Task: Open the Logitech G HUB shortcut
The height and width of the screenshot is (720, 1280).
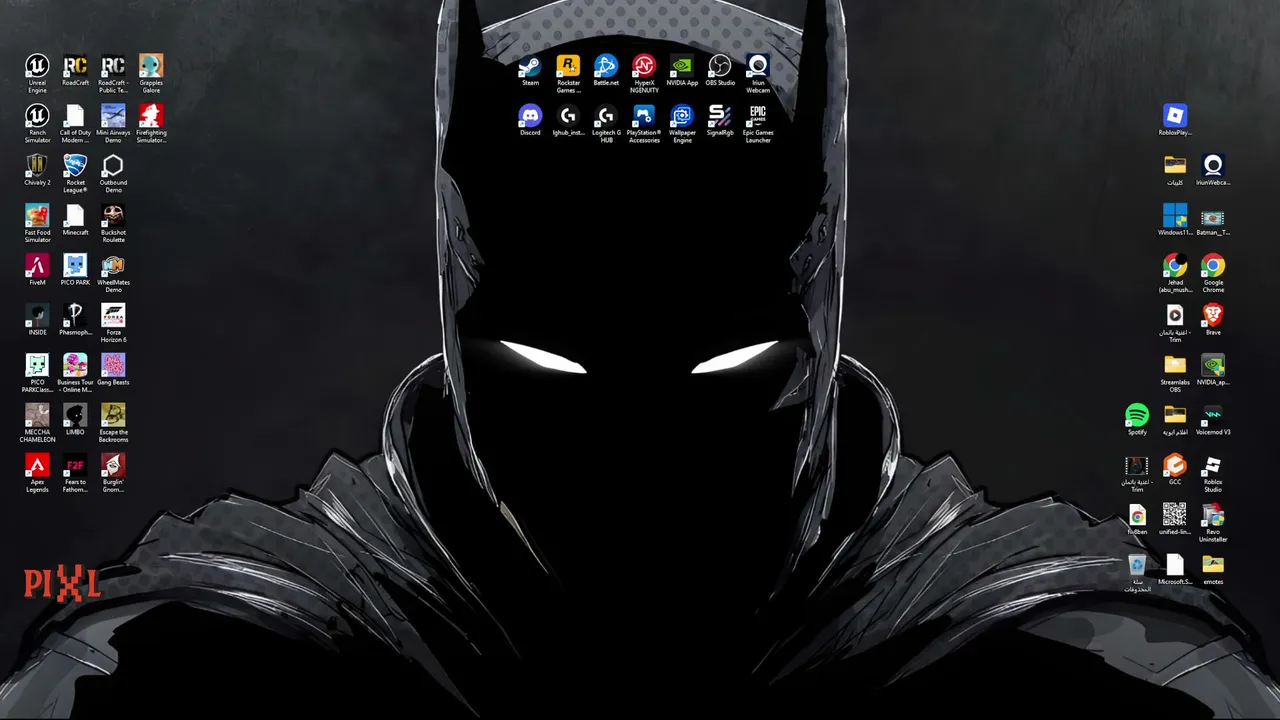Action: coord(606,123)
